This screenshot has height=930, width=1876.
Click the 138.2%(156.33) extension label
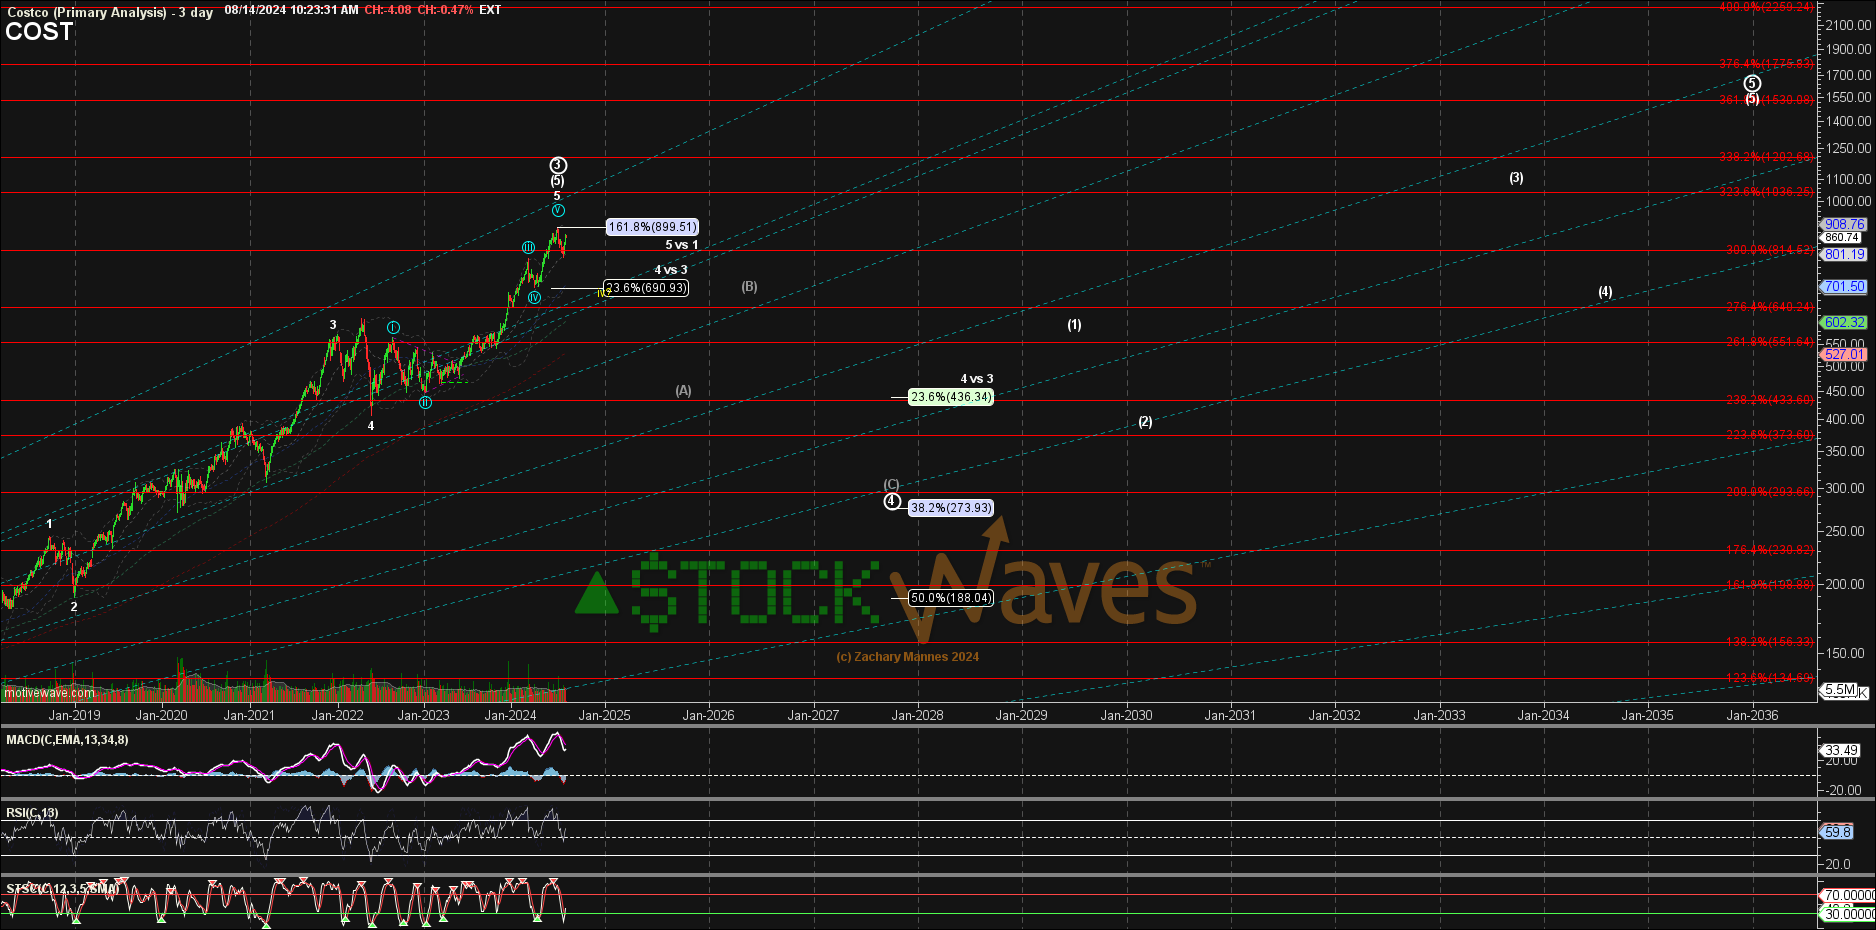pos(1770,642)
